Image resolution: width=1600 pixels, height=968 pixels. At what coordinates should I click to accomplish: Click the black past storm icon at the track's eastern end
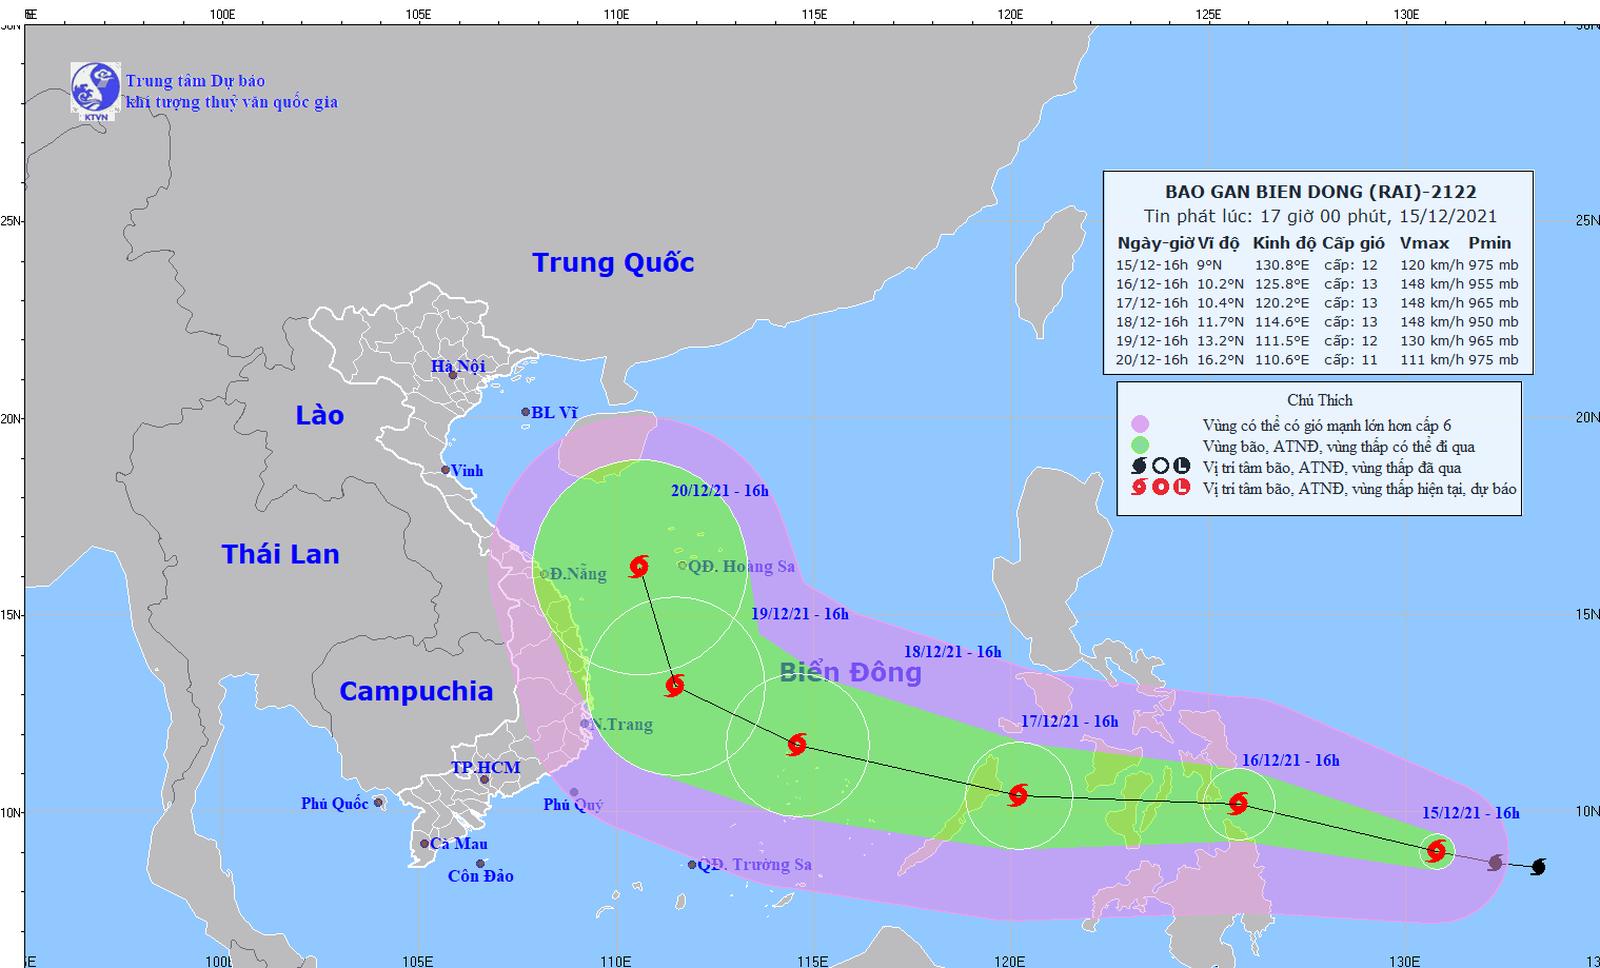point(1537,866)
